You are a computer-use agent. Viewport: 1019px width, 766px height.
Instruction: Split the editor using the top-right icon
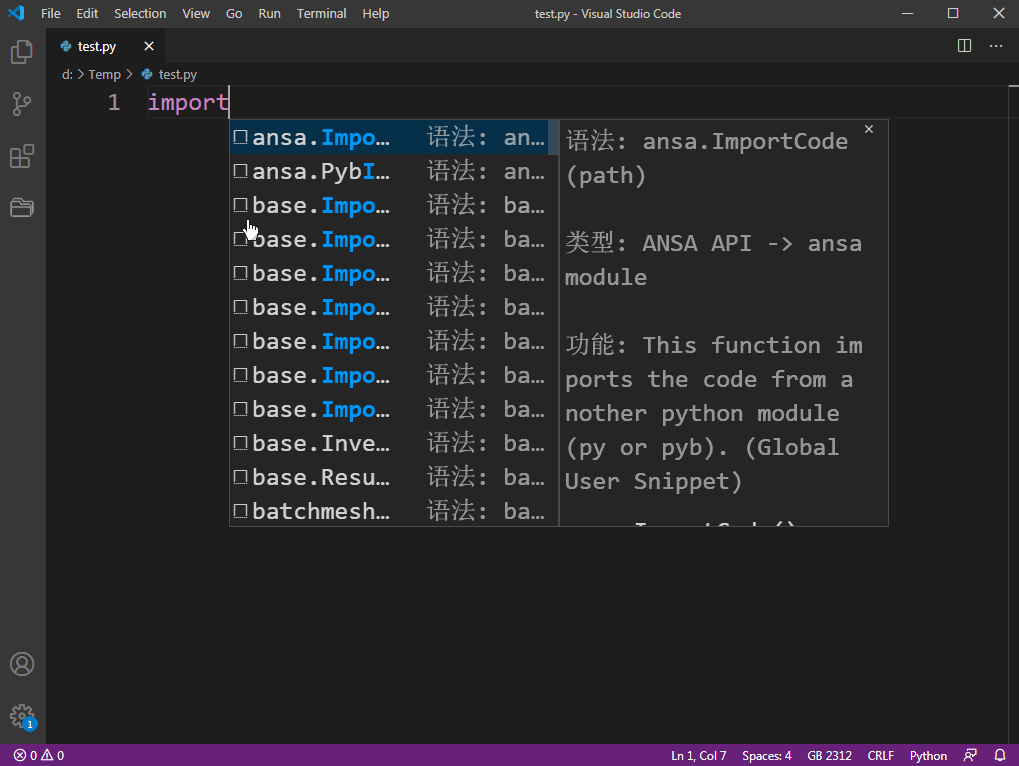tap(963, 45)
